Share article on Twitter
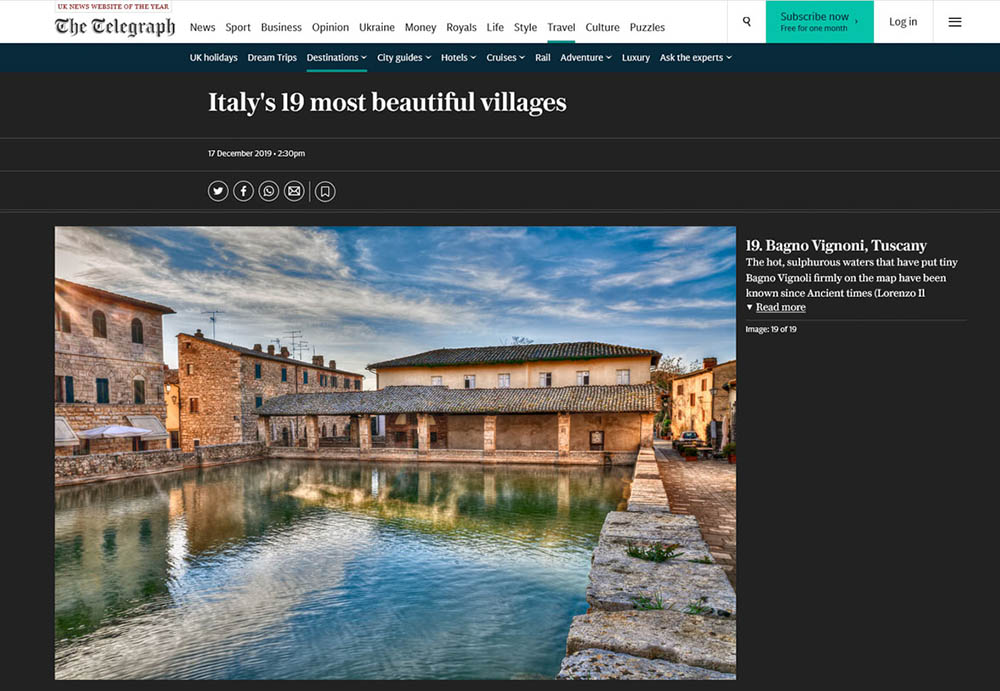This screenshot has width=1000, height=691. [218, 191]
